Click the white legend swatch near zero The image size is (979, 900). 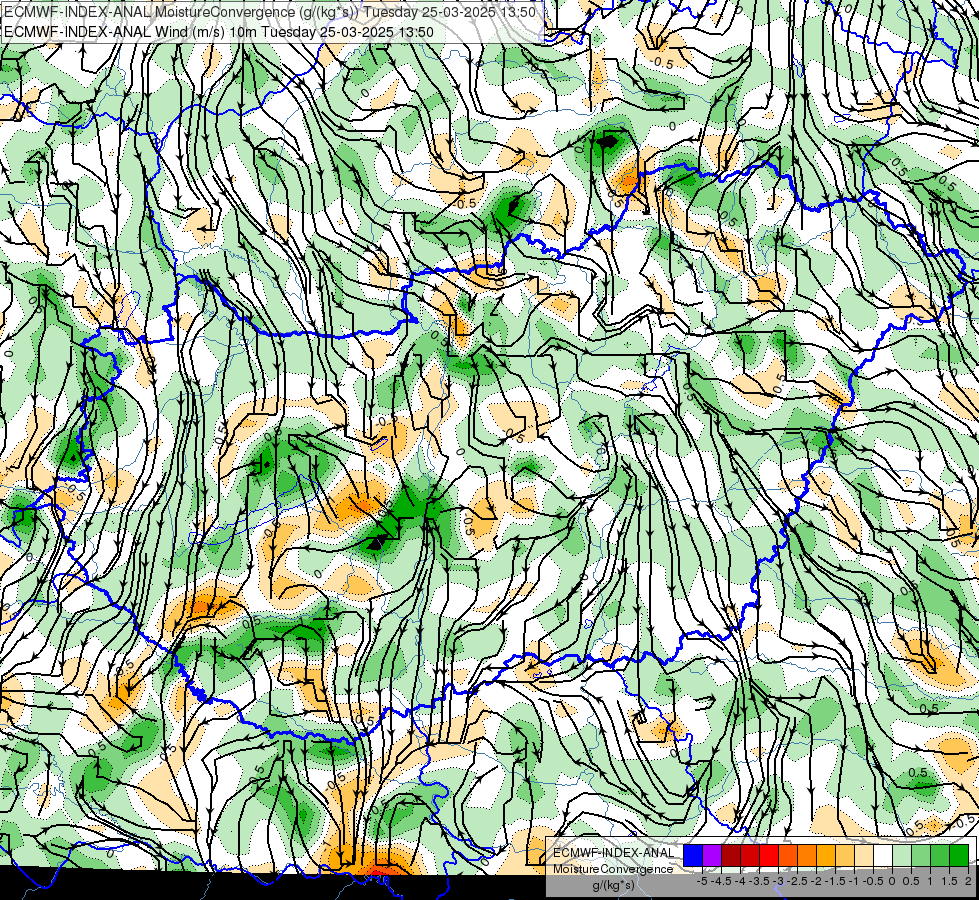[883, 855]
